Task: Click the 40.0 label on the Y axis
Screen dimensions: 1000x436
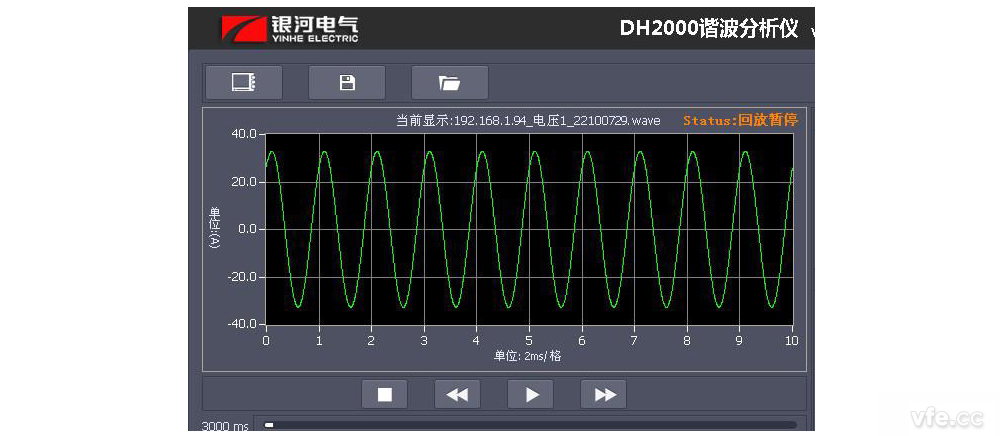Action: (x=244, y=134)
